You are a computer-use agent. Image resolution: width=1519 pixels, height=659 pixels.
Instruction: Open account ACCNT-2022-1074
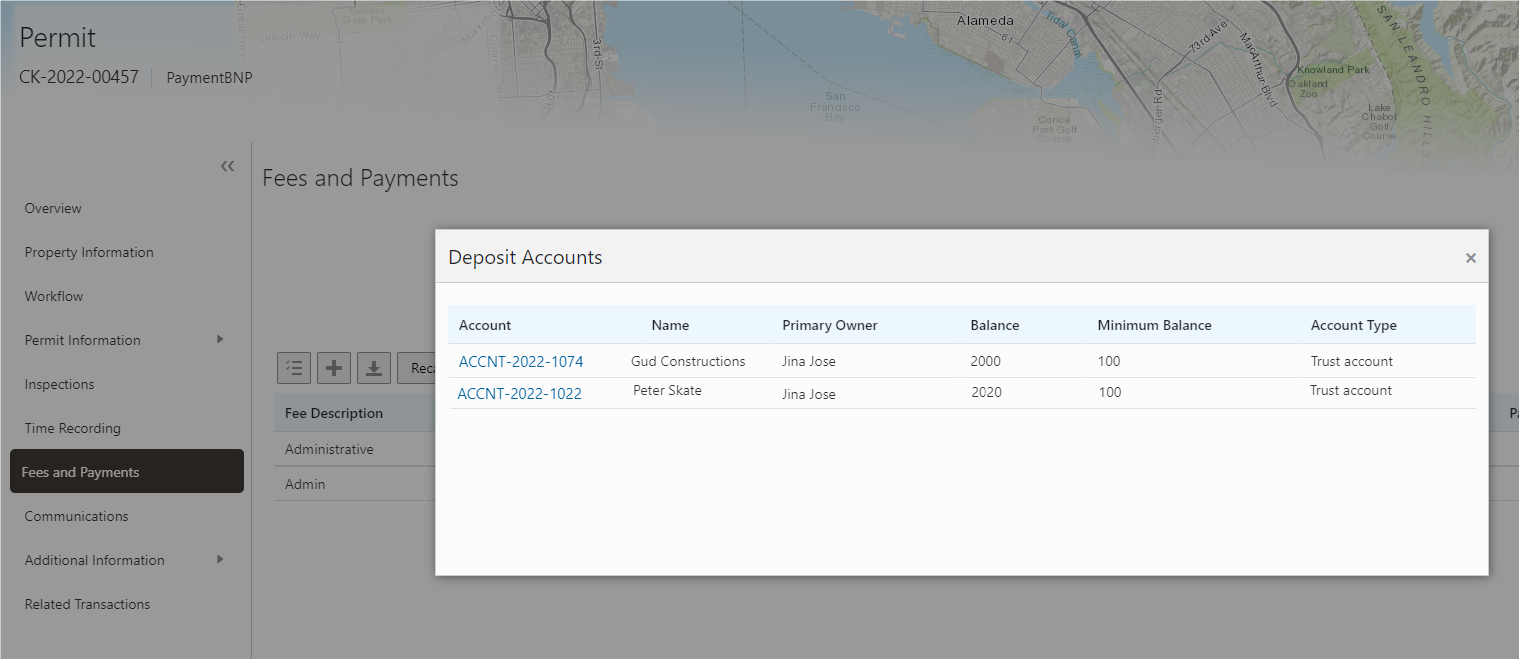pyautogui.click(x=520, y=361)
